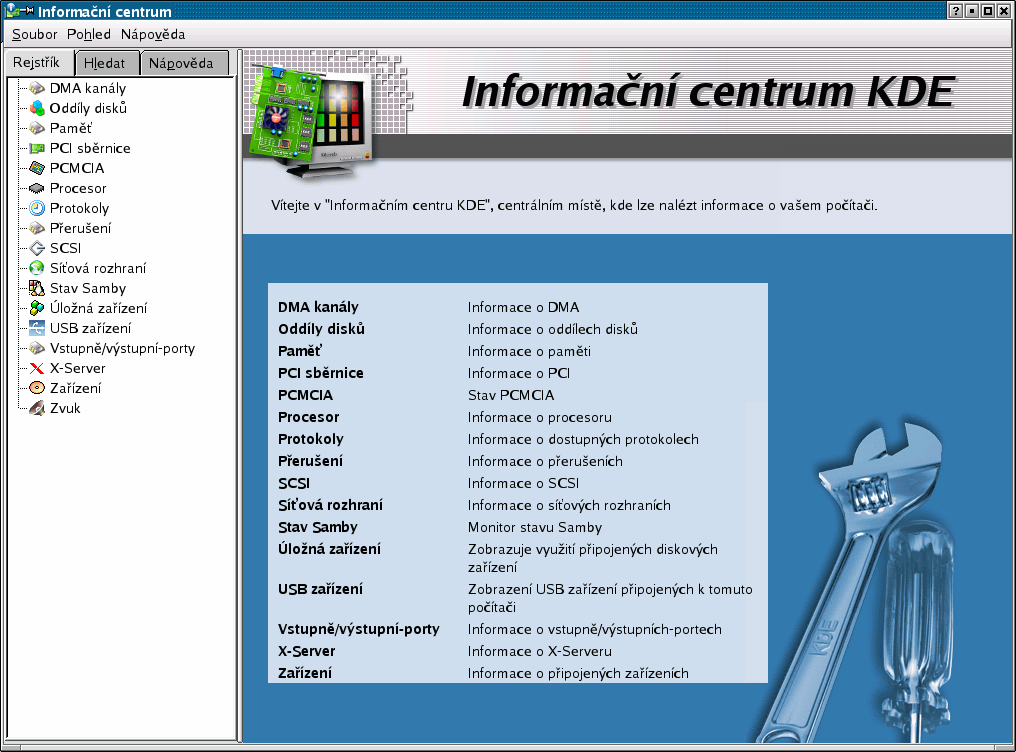Click the monitor and circuit board logo
The width and height of the screenshot is (1016, 752).
tap(312, 120)
